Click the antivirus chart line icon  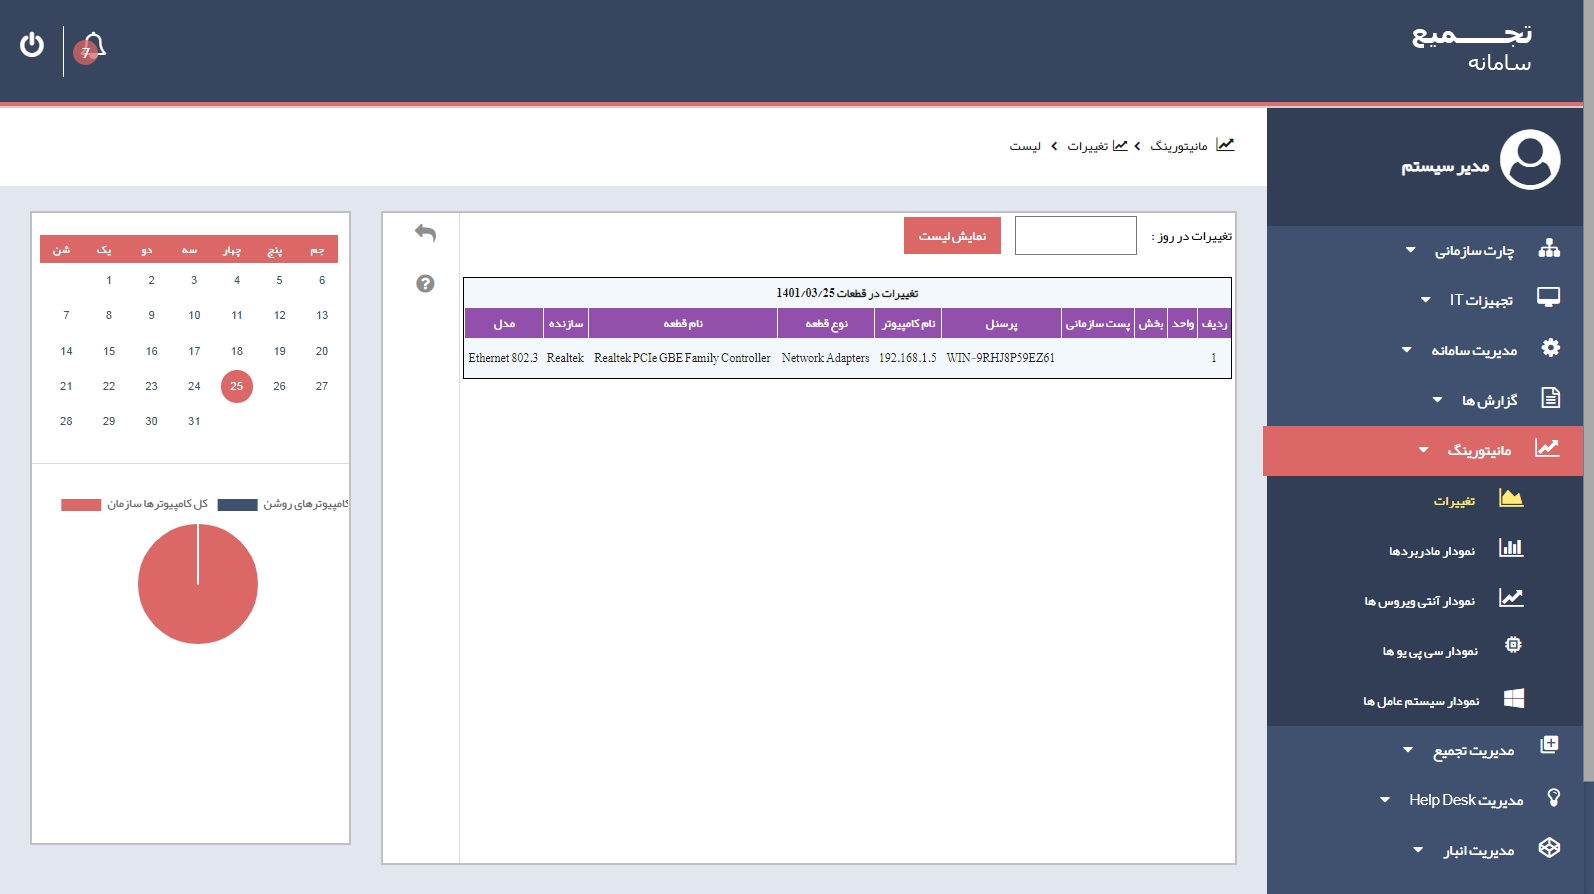[1510, 598]
